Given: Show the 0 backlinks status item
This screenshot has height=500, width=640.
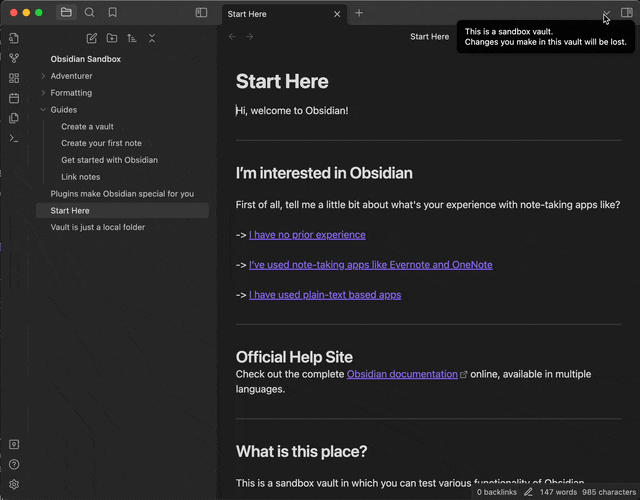Looking at the screenshot, I should click(496, 492).
